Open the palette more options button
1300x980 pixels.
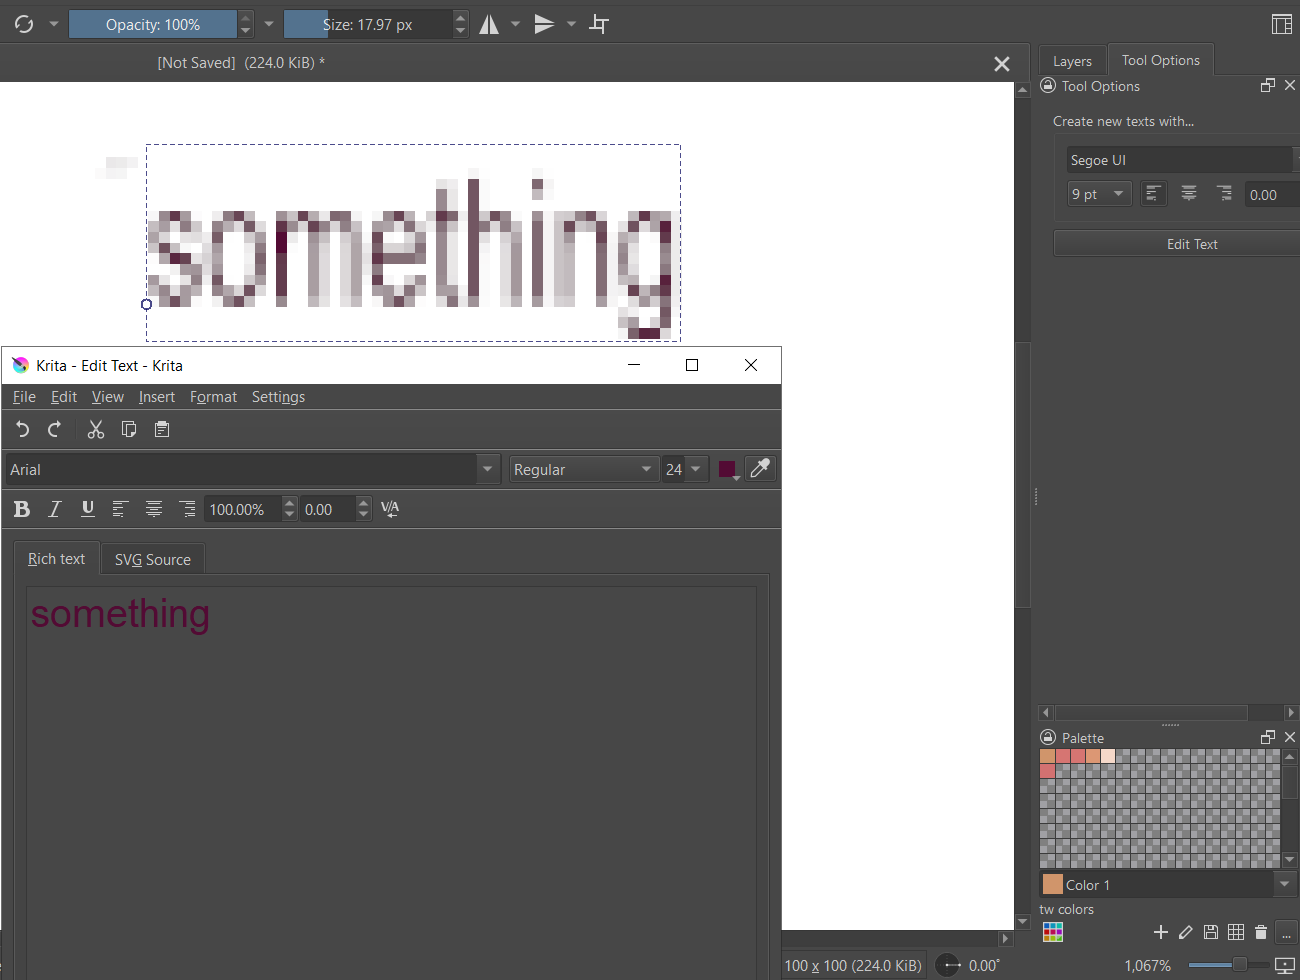coord(1287,932)
